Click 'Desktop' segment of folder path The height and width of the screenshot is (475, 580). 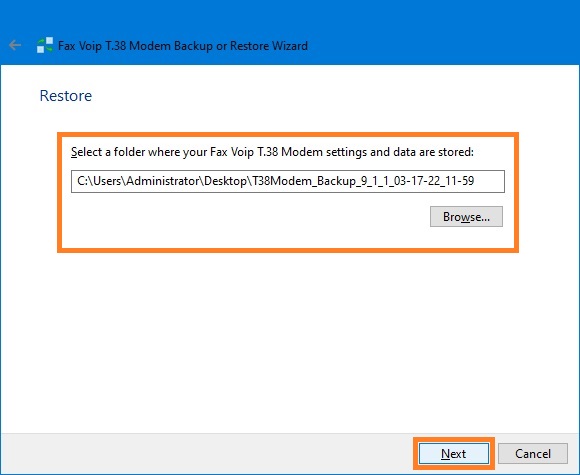point(225,181)
